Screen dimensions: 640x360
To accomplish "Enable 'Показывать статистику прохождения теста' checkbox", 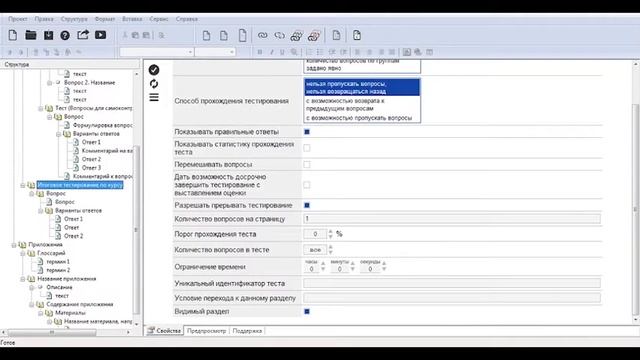I will point(307,148).
